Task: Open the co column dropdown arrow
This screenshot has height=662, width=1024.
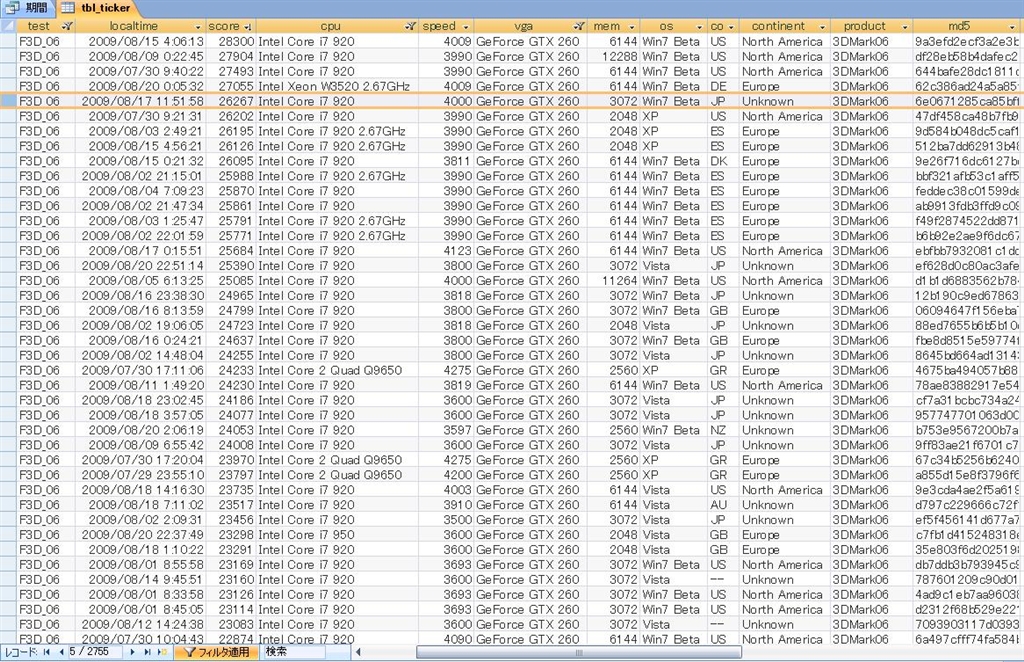Action: coord(731,27)
